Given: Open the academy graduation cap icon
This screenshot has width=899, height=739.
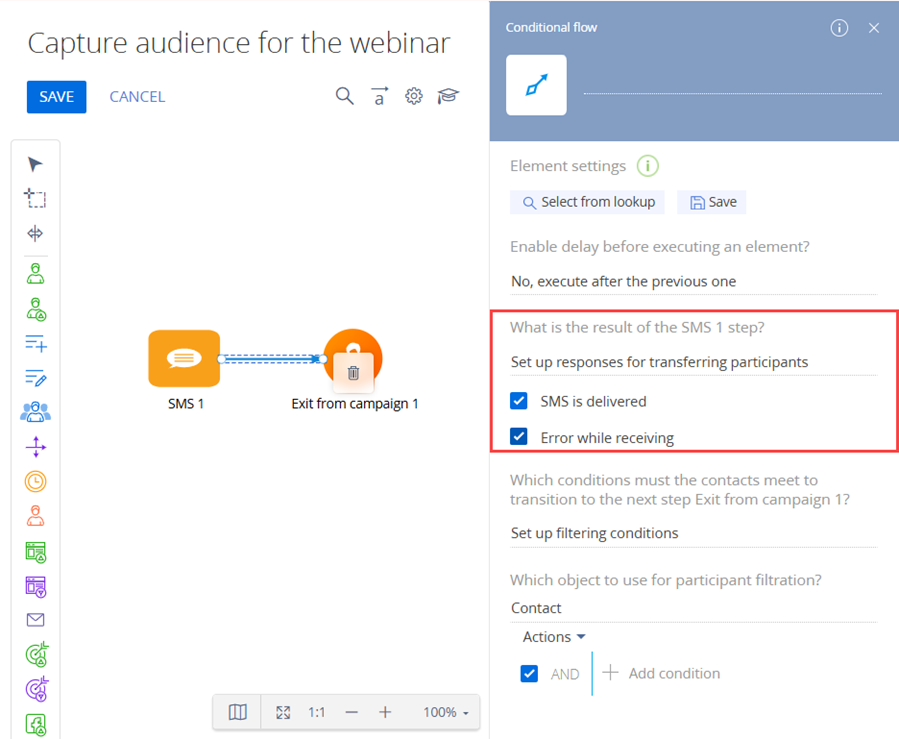Looking at the screenshot, I should click(x=448, y=96).
